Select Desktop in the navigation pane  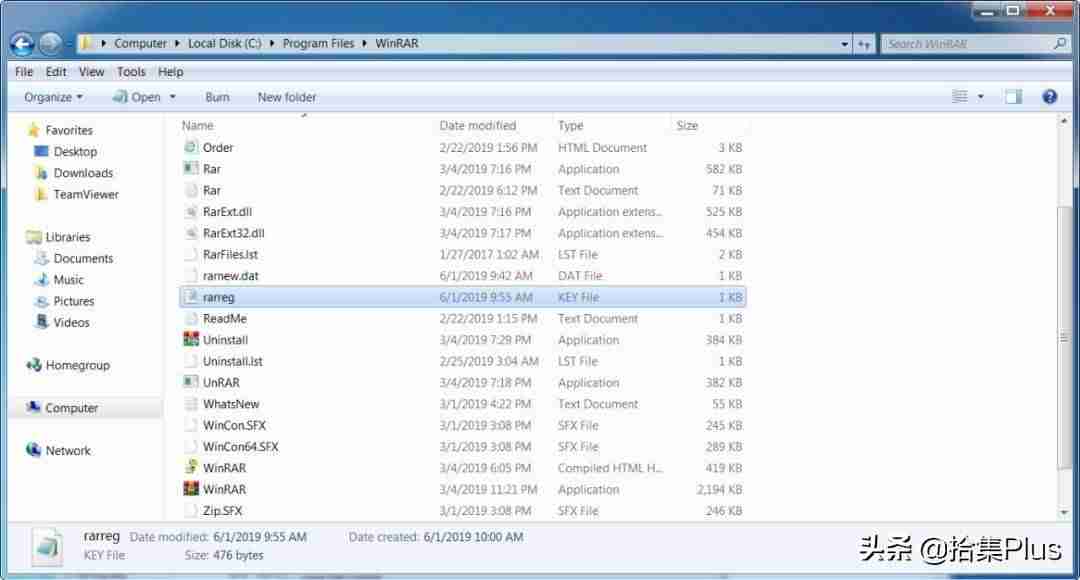coord(75,152)
